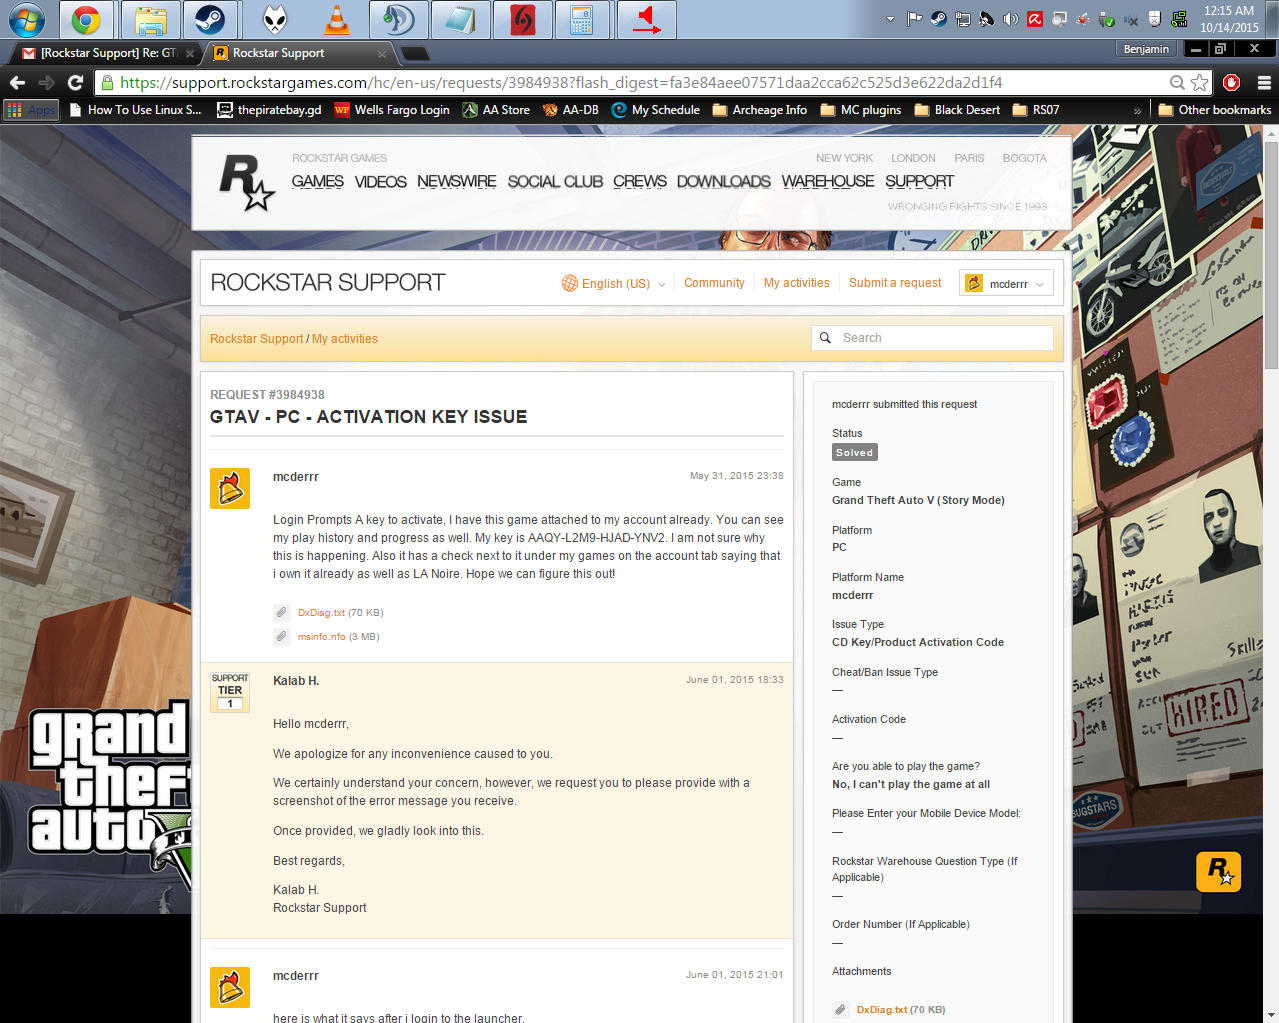Open the VIDEOS menu item

coord(380,181)
